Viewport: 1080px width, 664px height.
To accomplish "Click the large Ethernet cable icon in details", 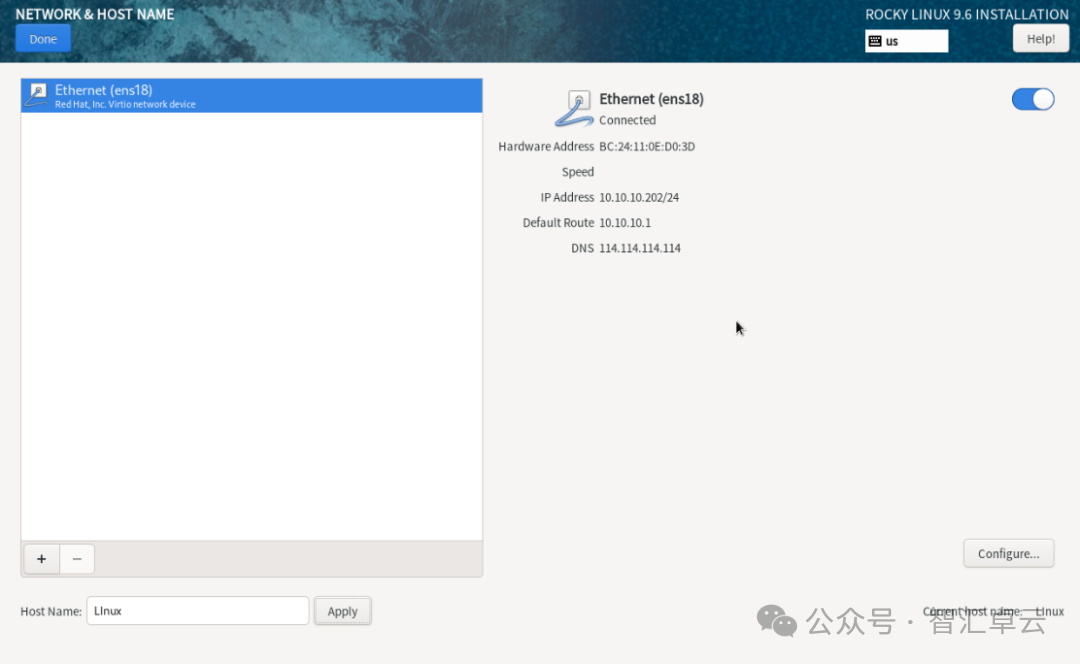I will pyautogui.click(x=575, y=108).
